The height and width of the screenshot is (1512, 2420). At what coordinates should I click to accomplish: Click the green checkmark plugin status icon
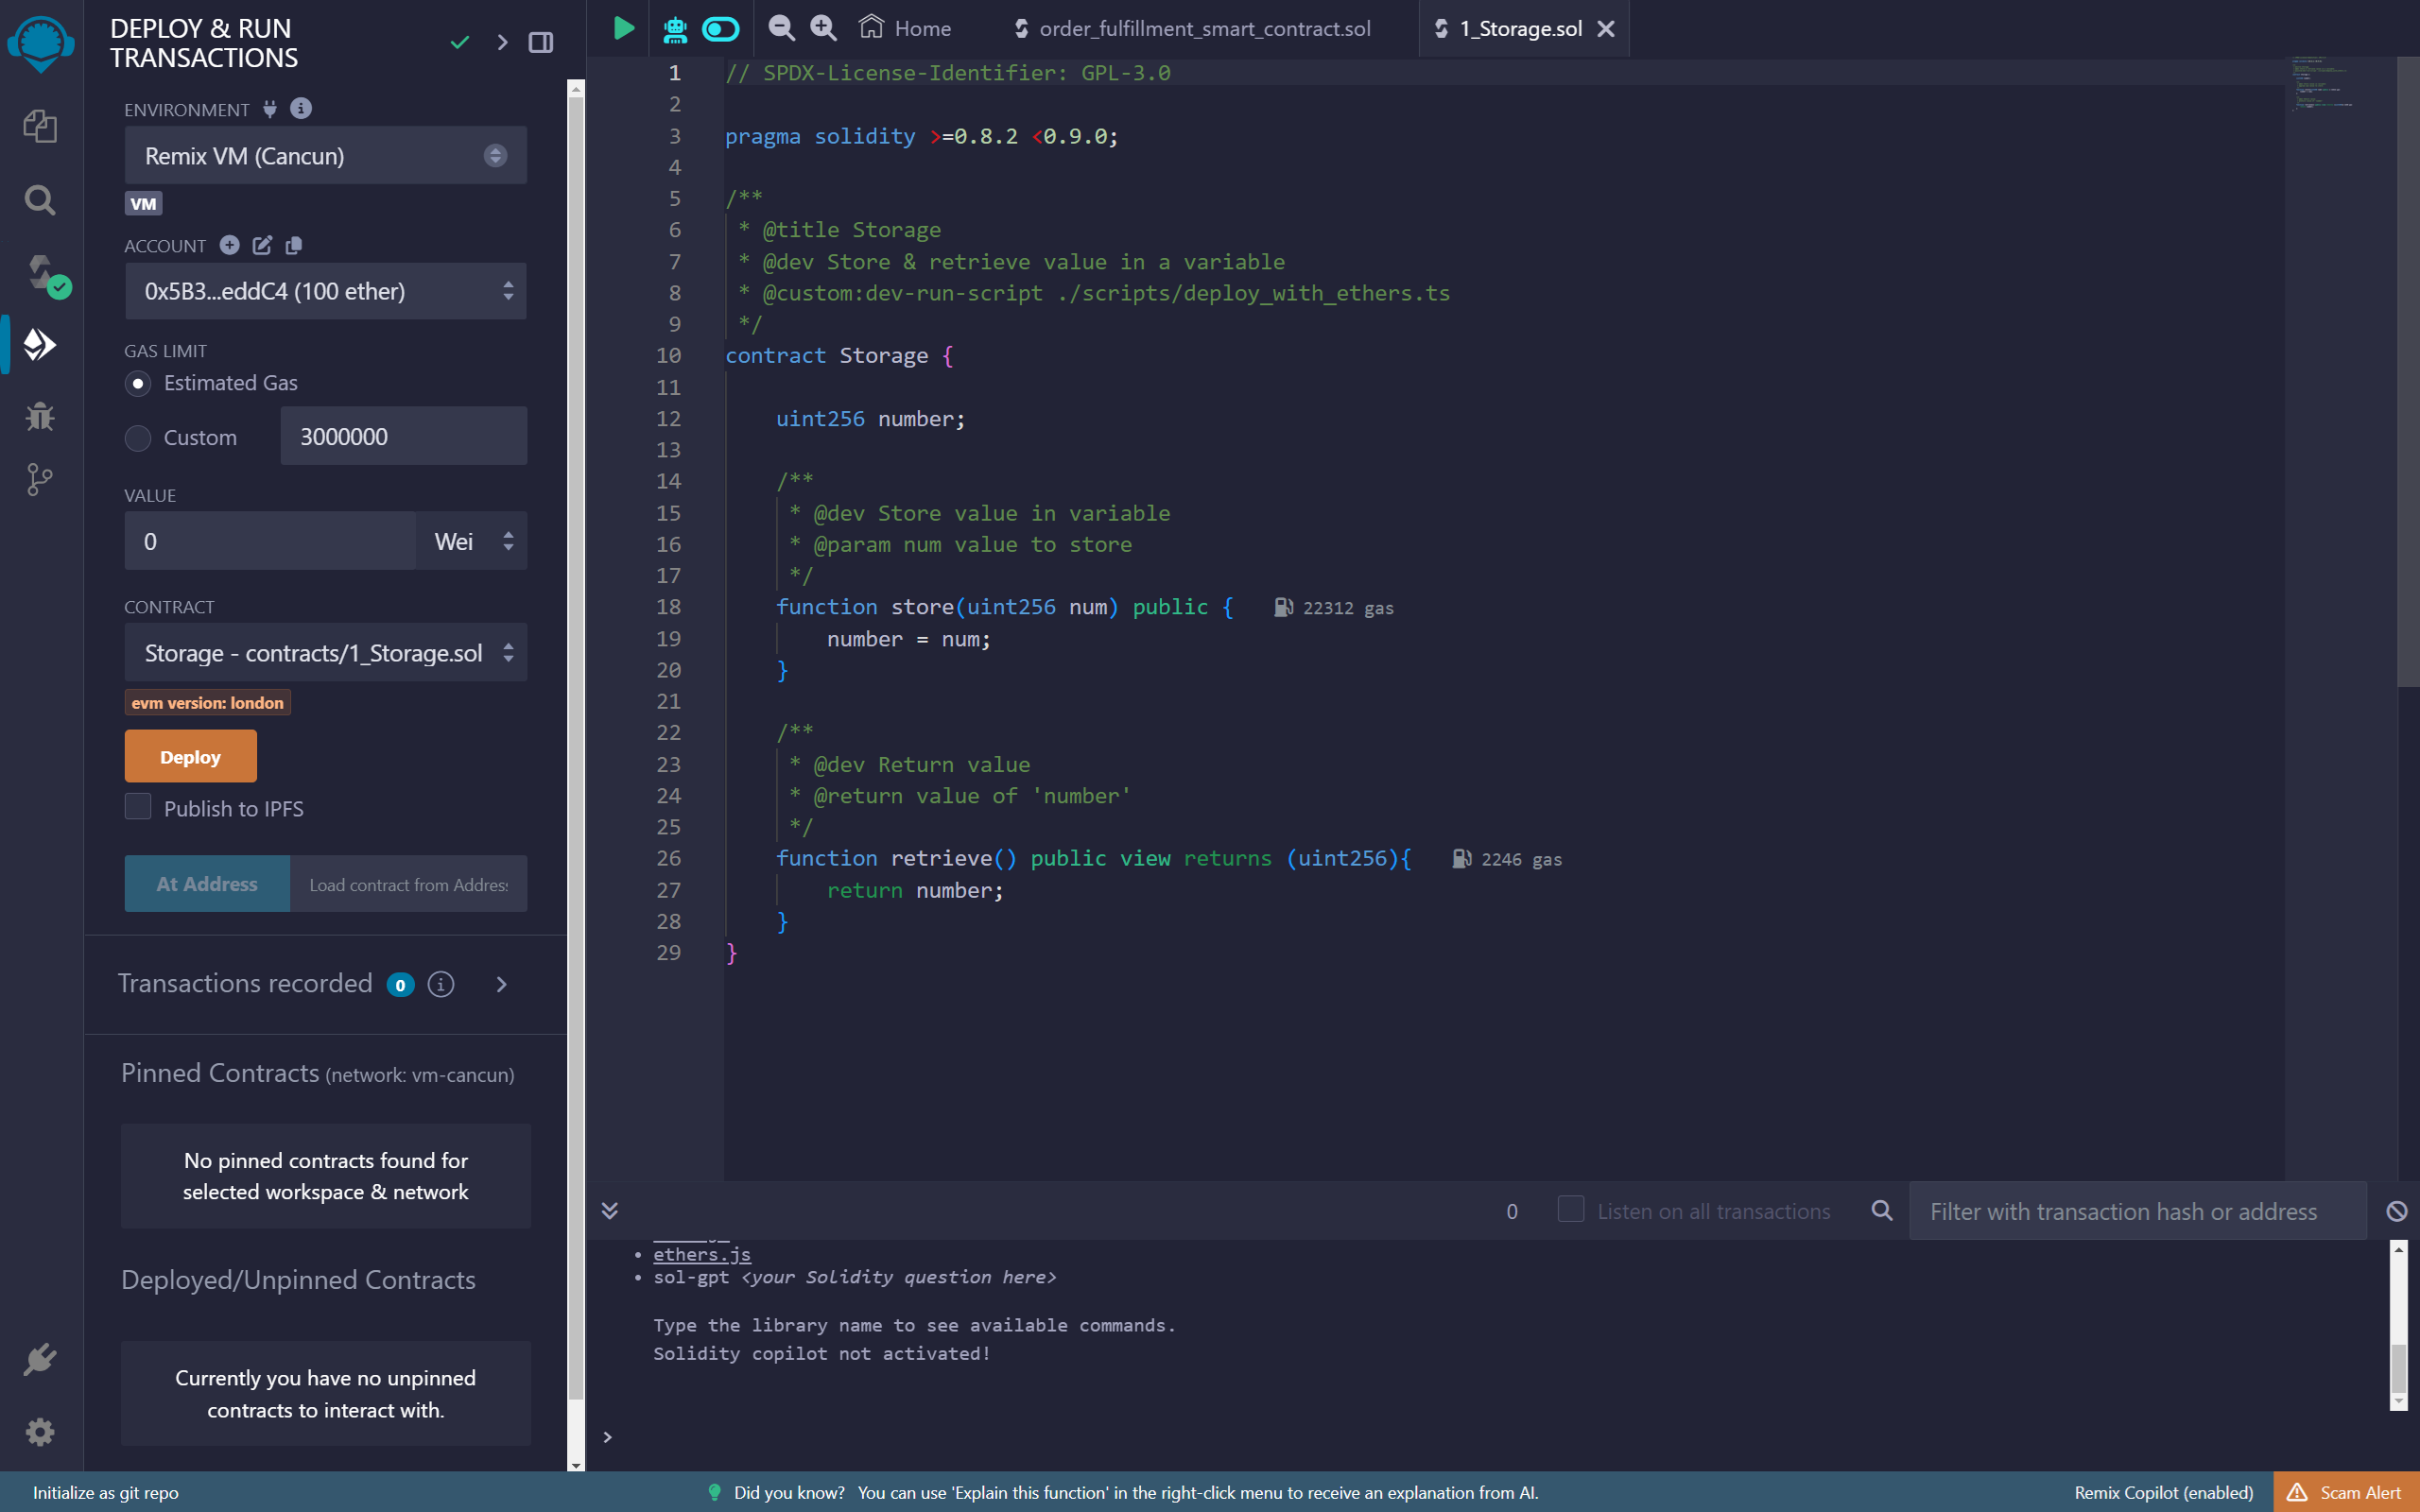460,42
